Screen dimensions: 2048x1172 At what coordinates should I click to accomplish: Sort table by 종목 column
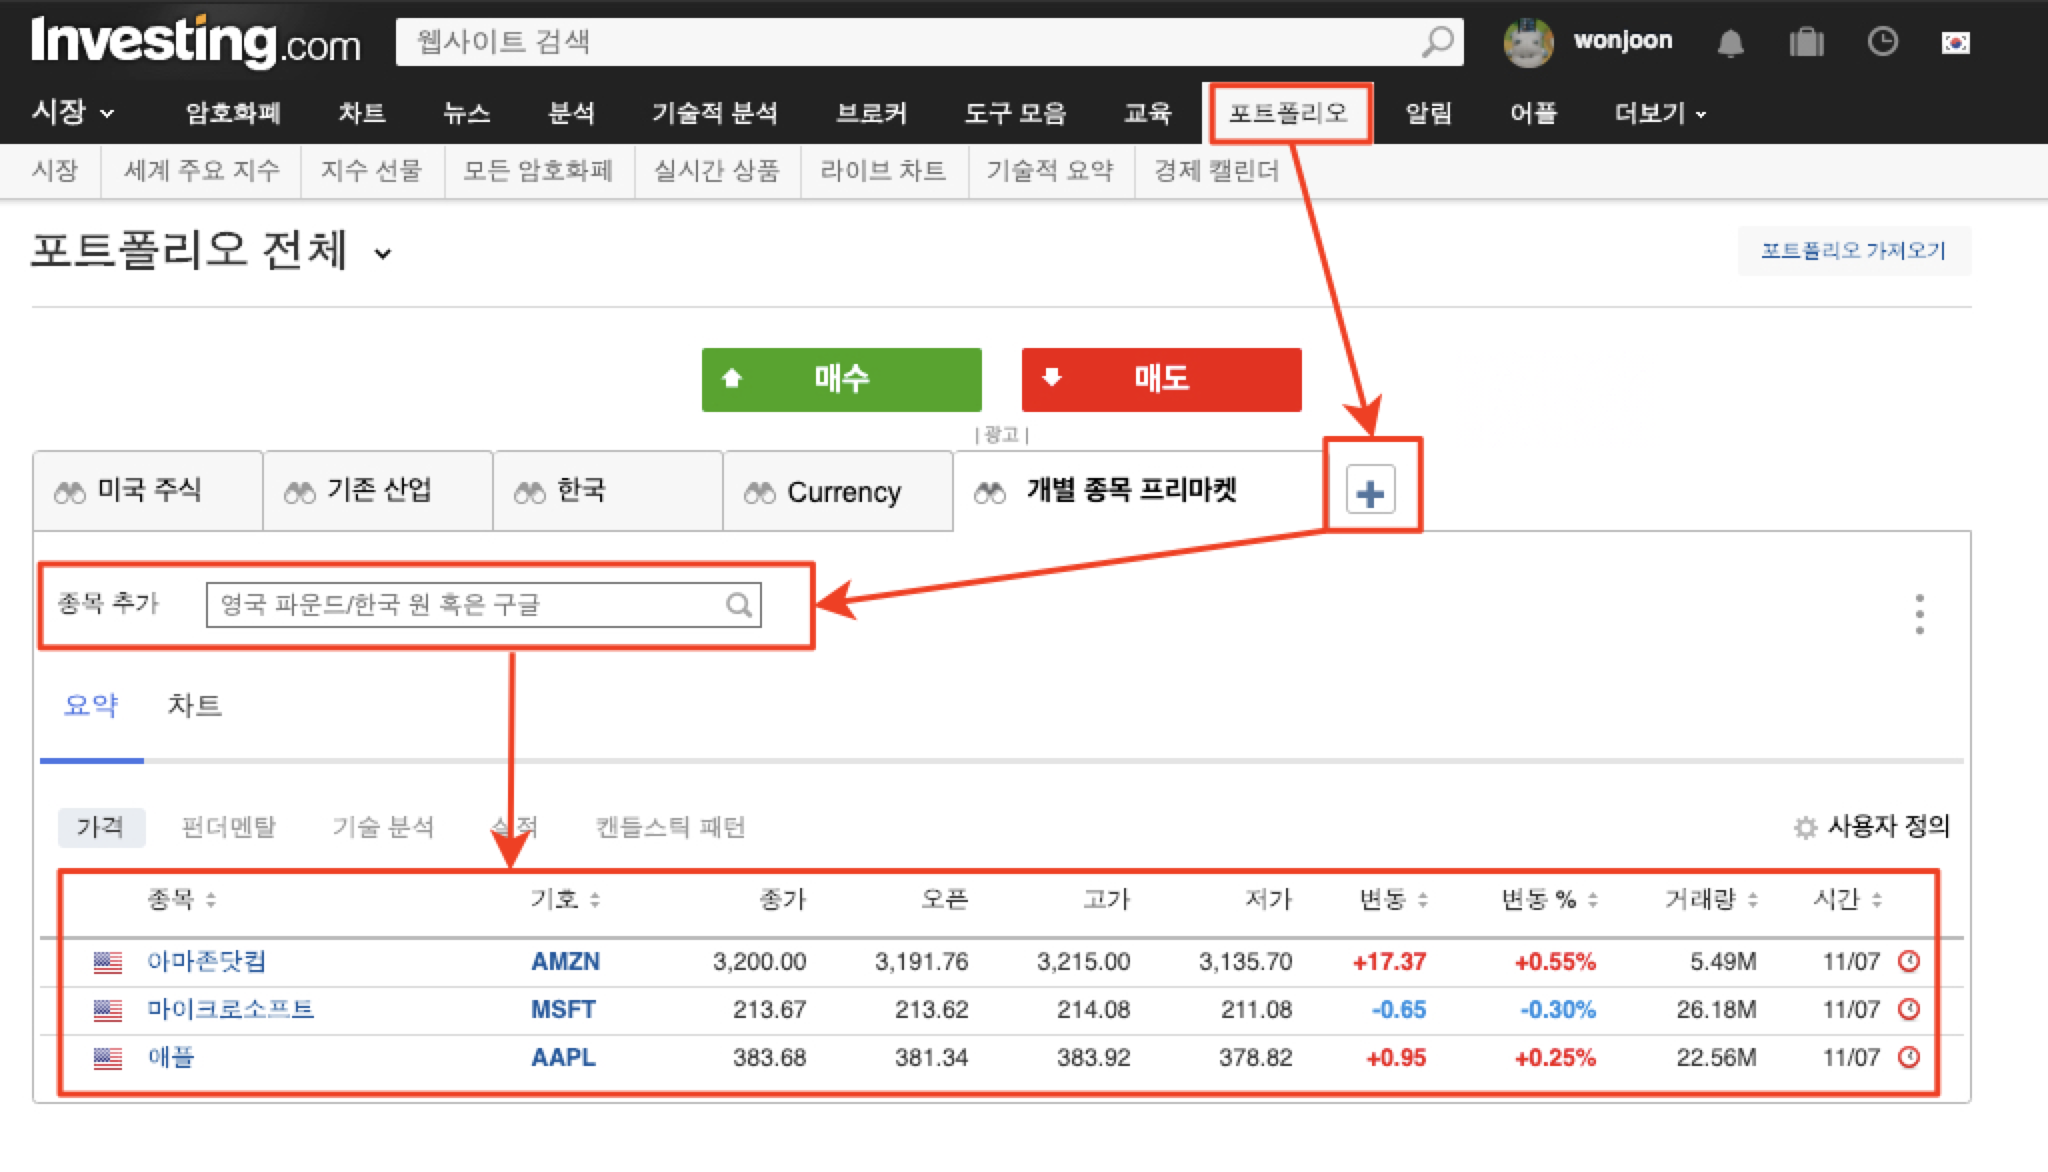[181, 900]
